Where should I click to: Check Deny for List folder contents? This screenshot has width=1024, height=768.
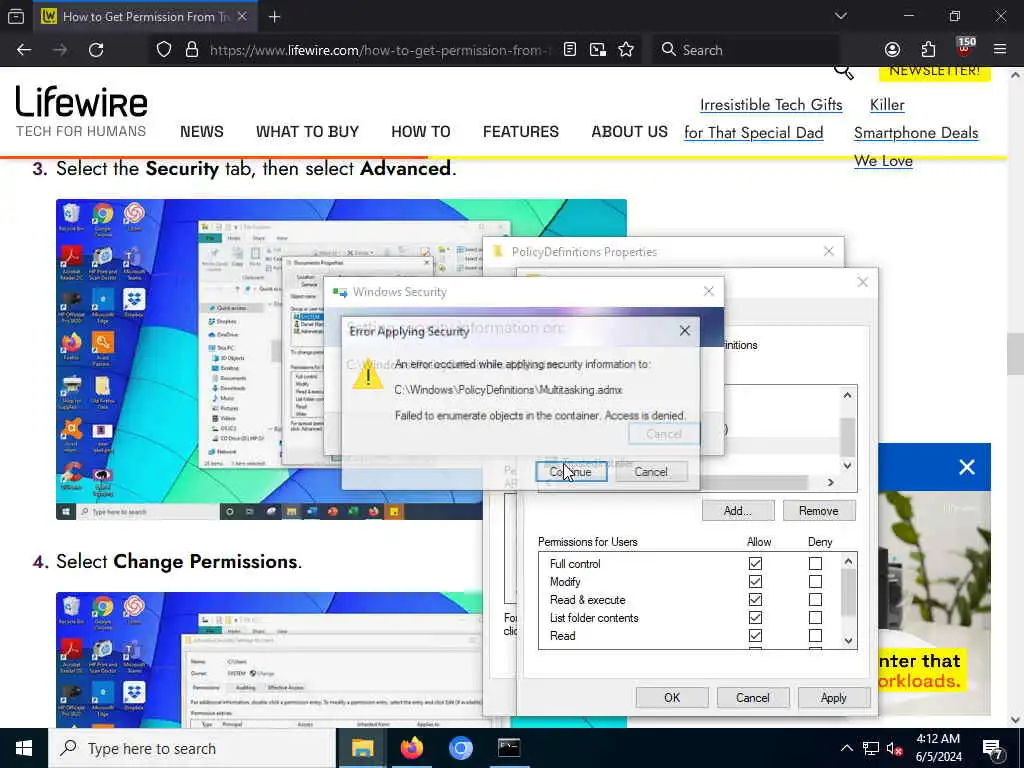point(815,618)
